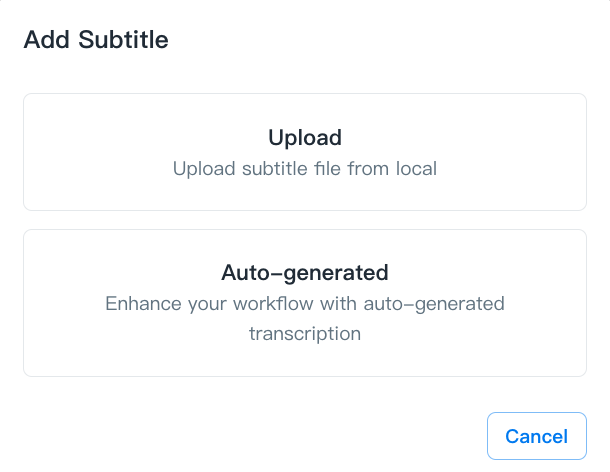
Task: Click empty right area of Auto-generated card
Action: pyautogui.click(x=550, y=302)
